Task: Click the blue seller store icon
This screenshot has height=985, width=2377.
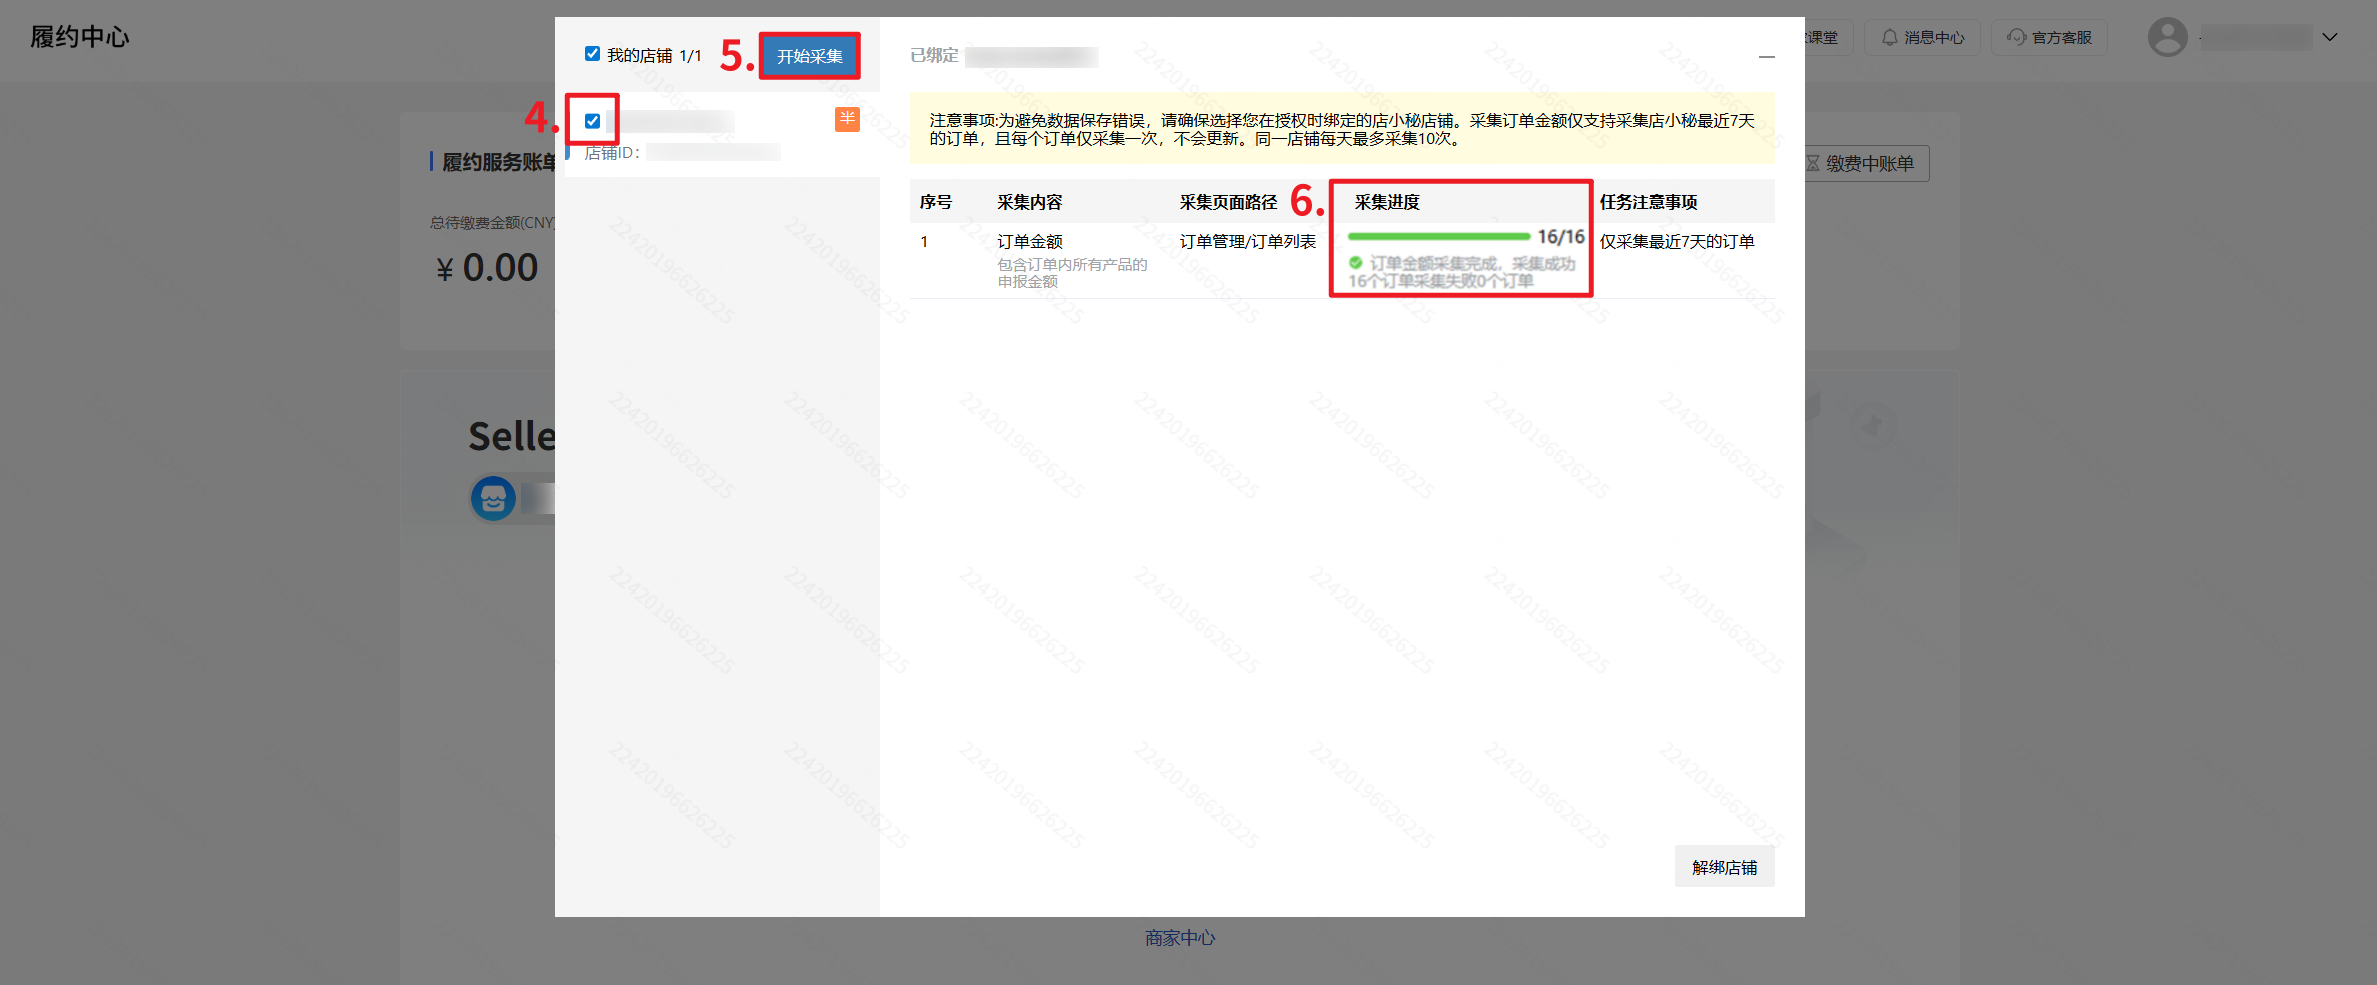Action: coord(493,498)
